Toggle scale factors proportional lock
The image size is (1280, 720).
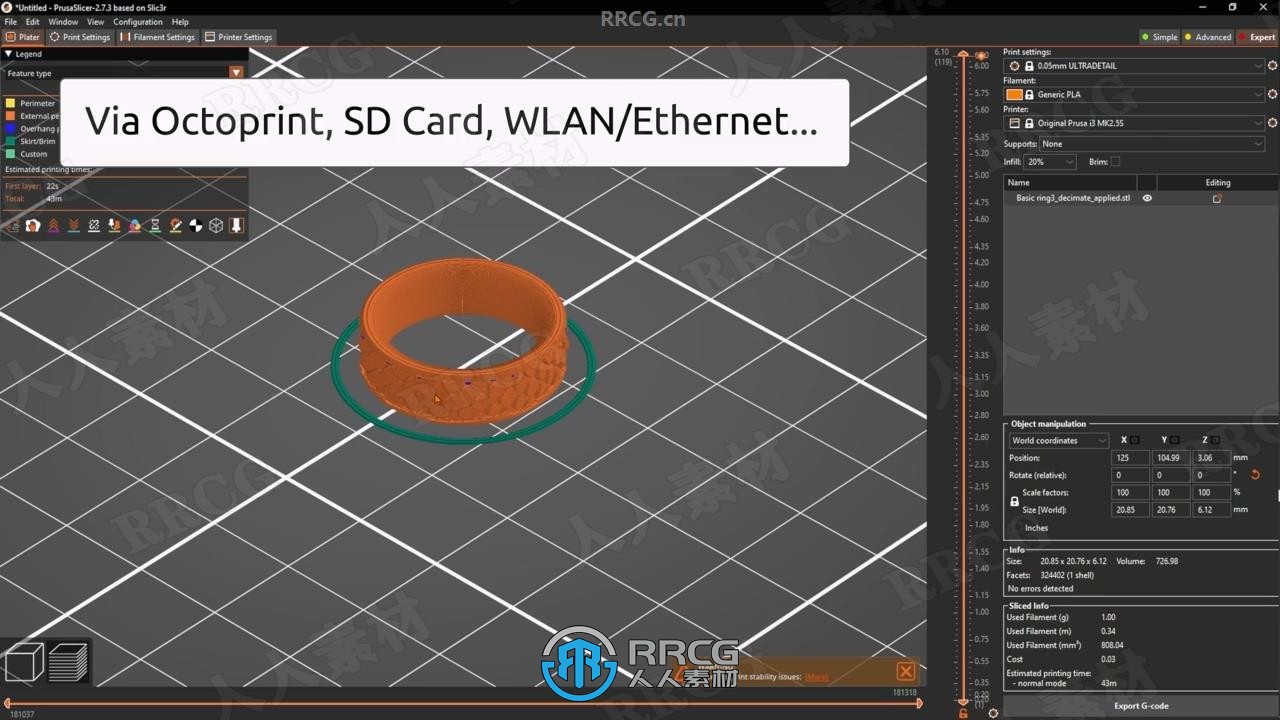(1014, 501)
